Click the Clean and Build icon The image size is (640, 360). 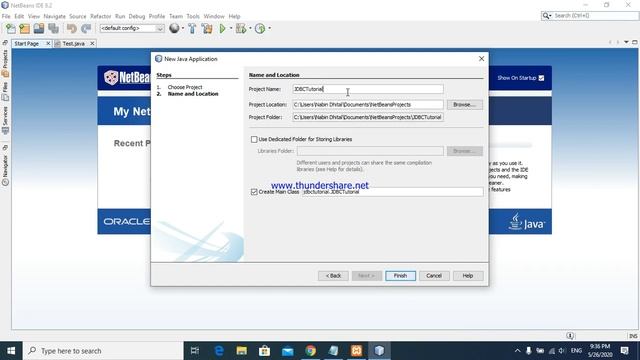tap(207, 28)
